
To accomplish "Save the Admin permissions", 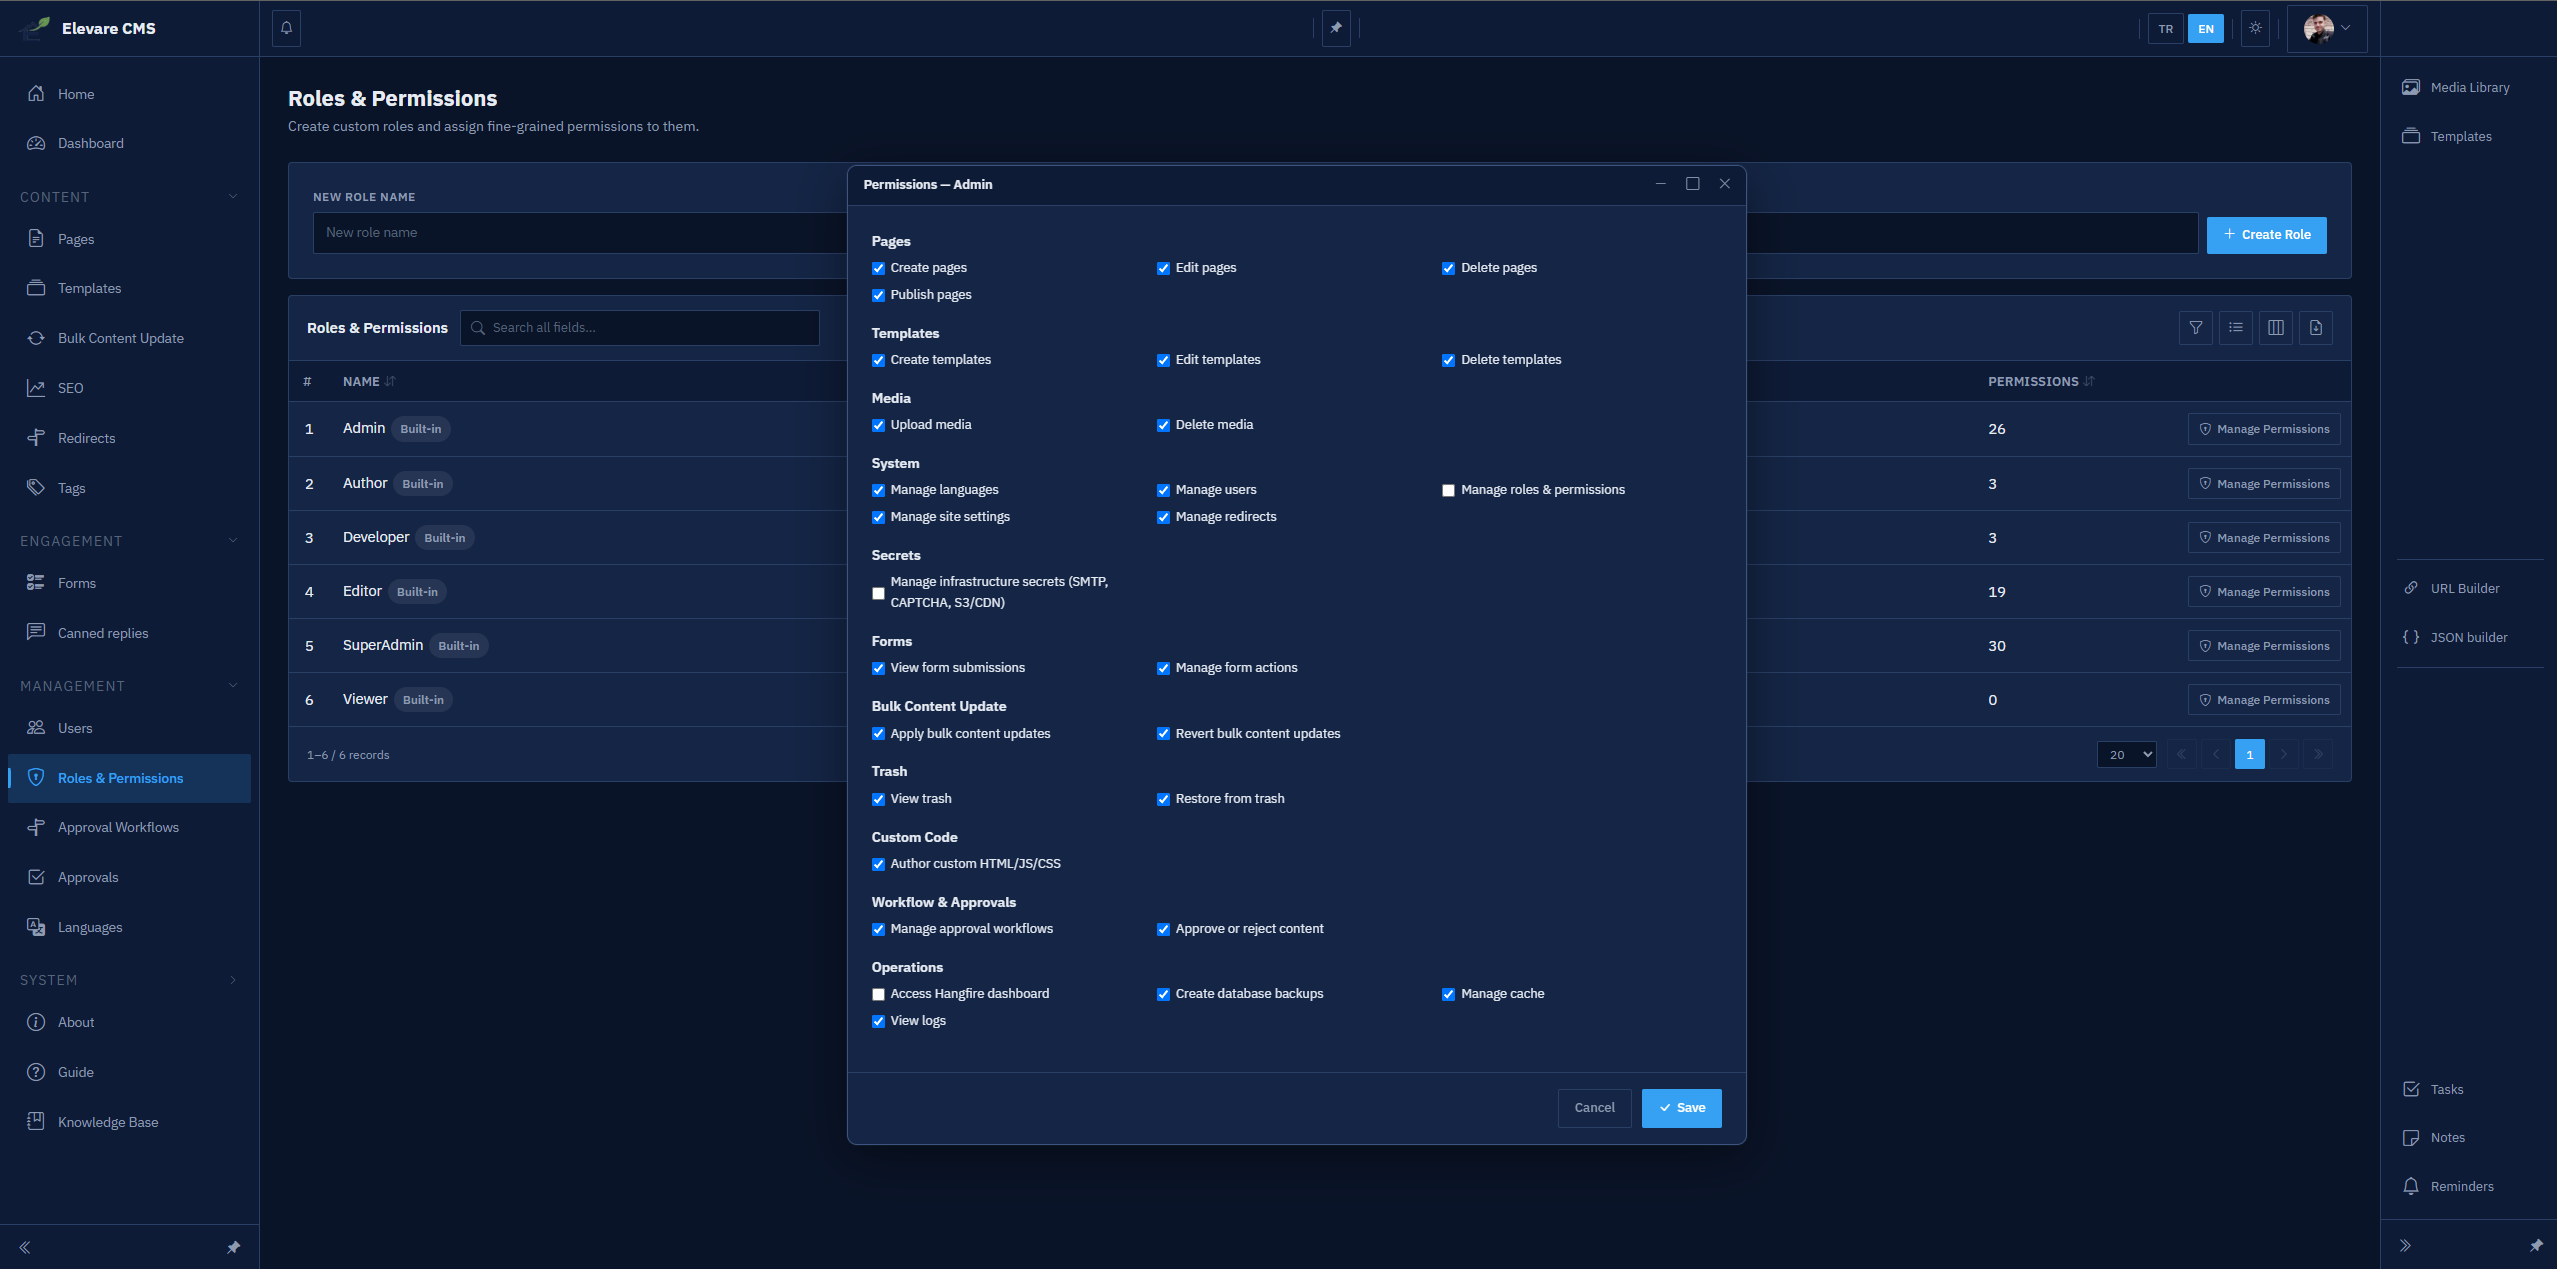I will [x=1681, y=1108].
